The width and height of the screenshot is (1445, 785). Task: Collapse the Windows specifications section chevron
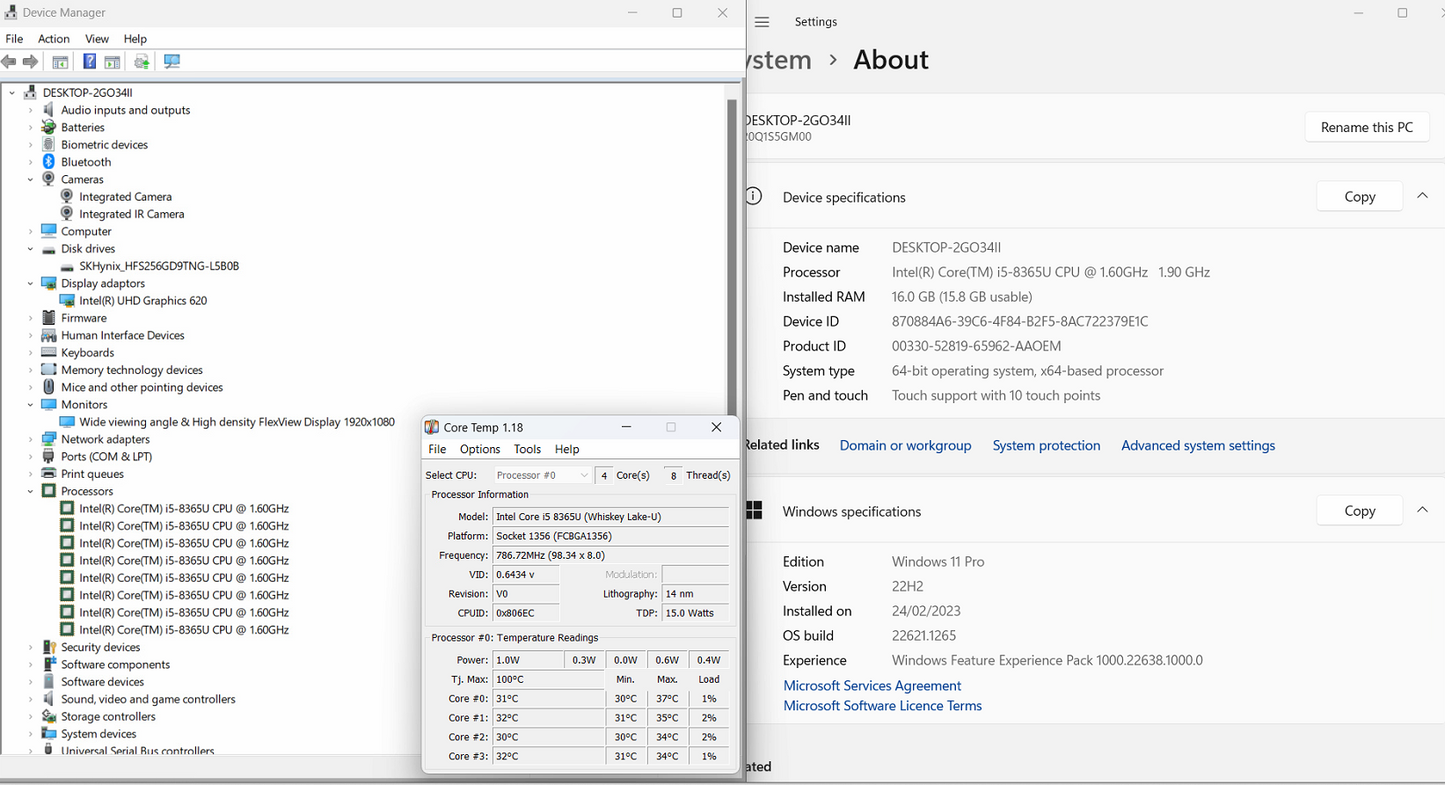tap(1422, 510)
